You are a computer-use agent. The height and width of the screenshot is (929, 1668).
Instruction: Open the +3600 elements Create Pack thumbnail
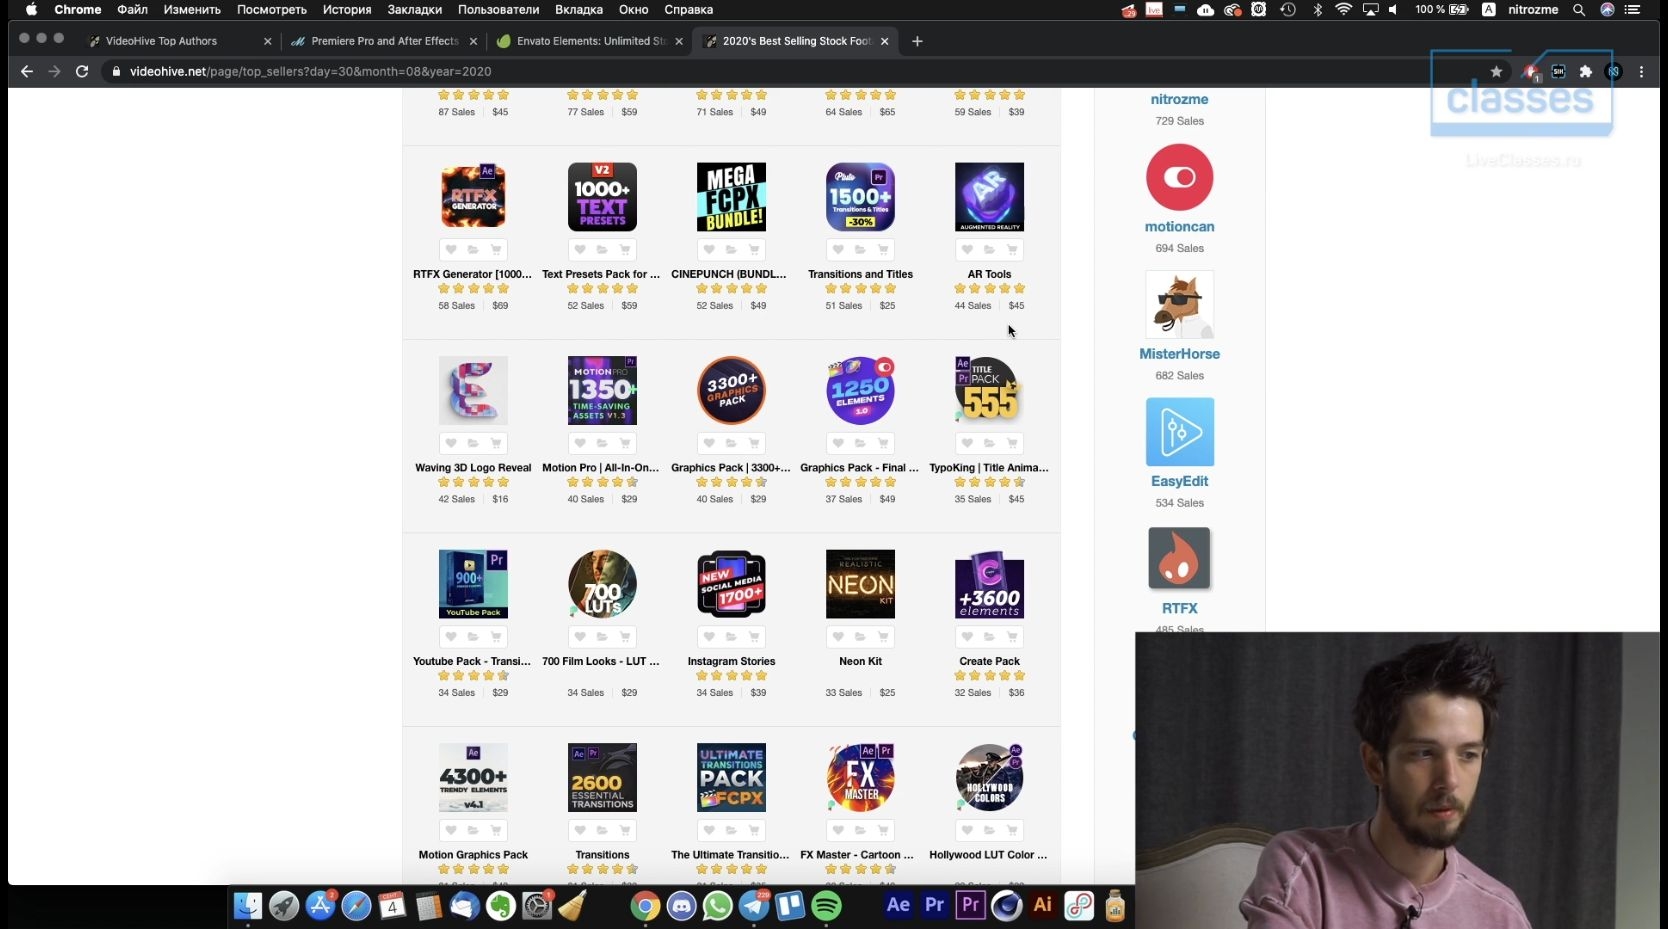point(989,584)
